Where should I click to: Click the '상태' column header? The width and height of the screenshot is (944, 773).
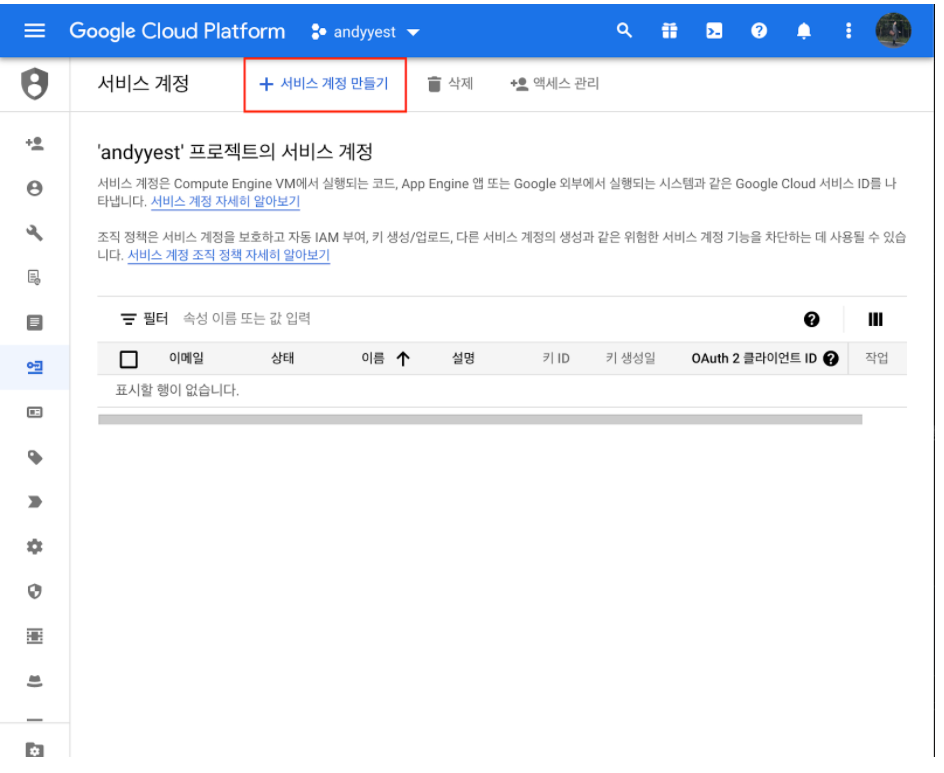pyautogui.click(x=282, y=359)
